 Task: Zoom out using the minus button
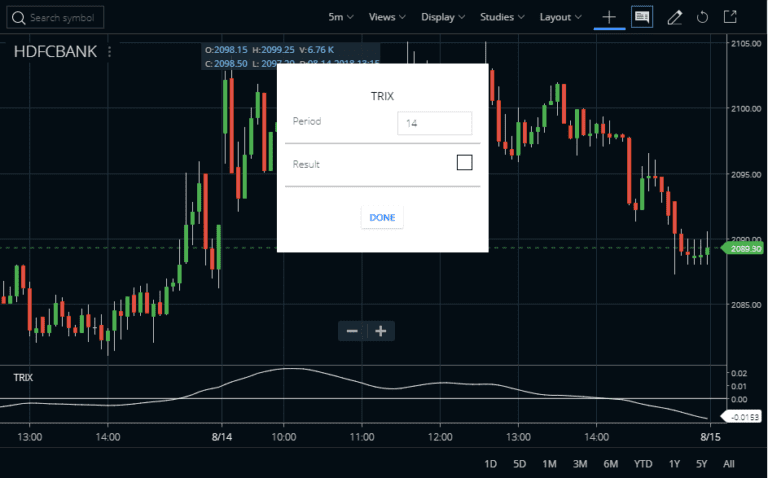[352, 331]
